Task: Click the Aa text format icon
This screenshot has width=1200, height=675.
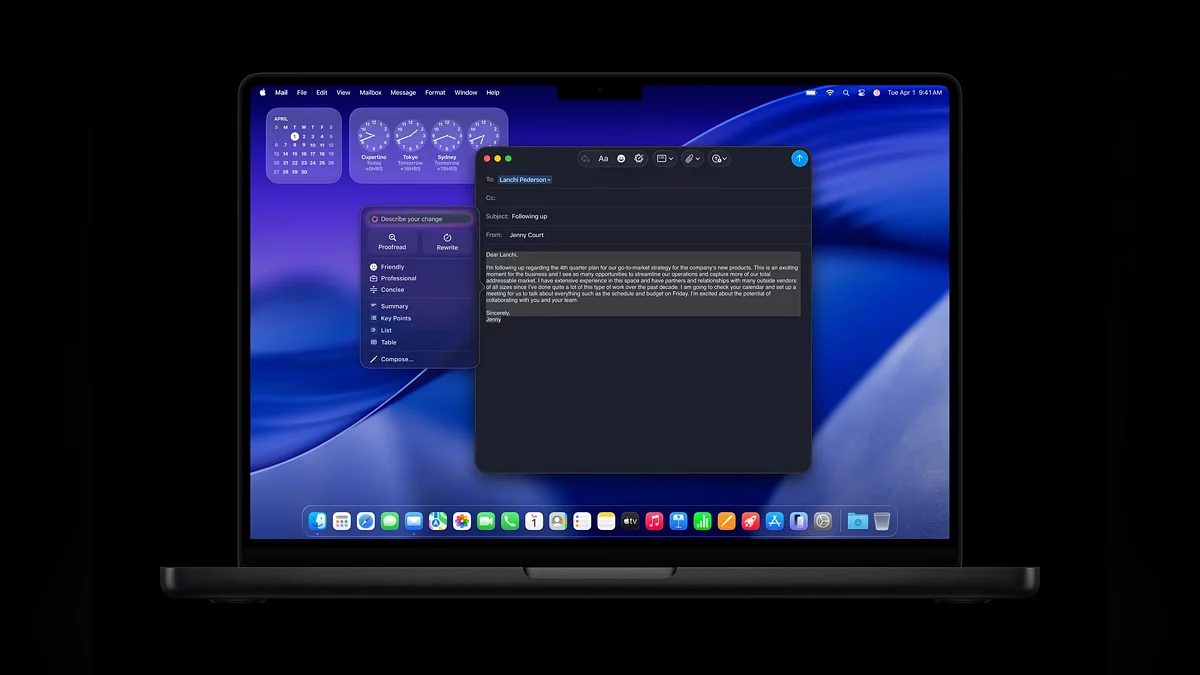Action: [603, 158]
